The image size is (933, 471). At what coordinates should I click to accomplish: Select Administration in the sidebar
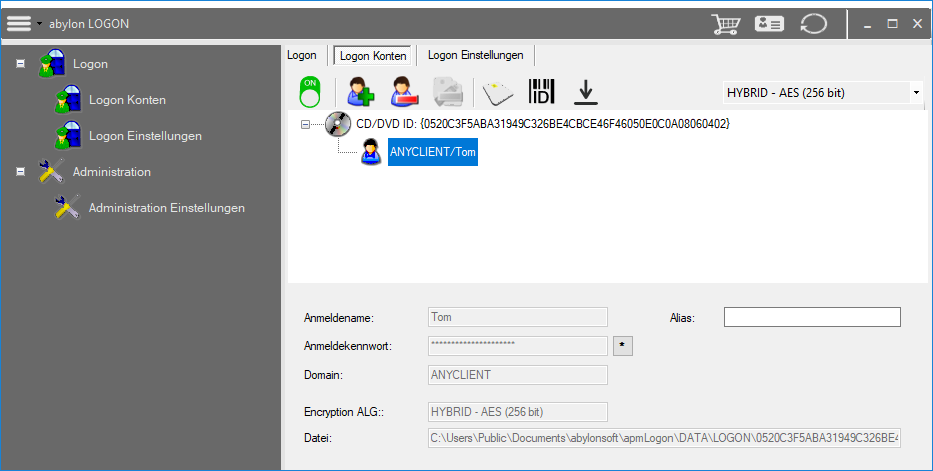[112, 172]
